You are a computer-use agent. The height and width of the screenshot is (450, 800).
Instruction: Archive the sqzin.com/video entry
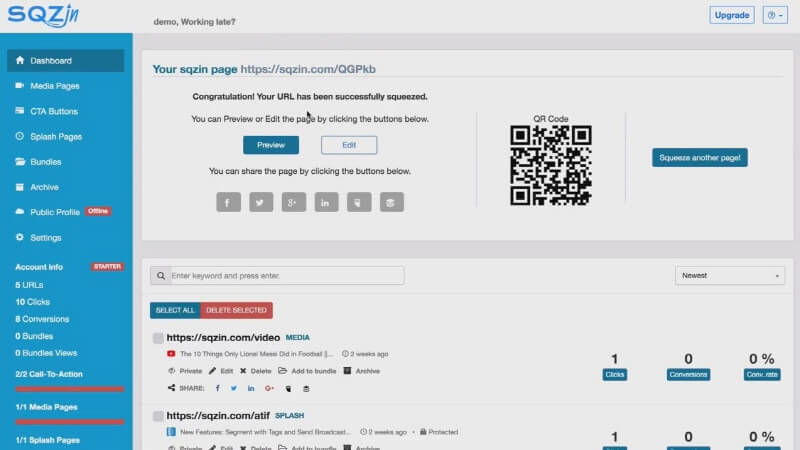point(362,371)
